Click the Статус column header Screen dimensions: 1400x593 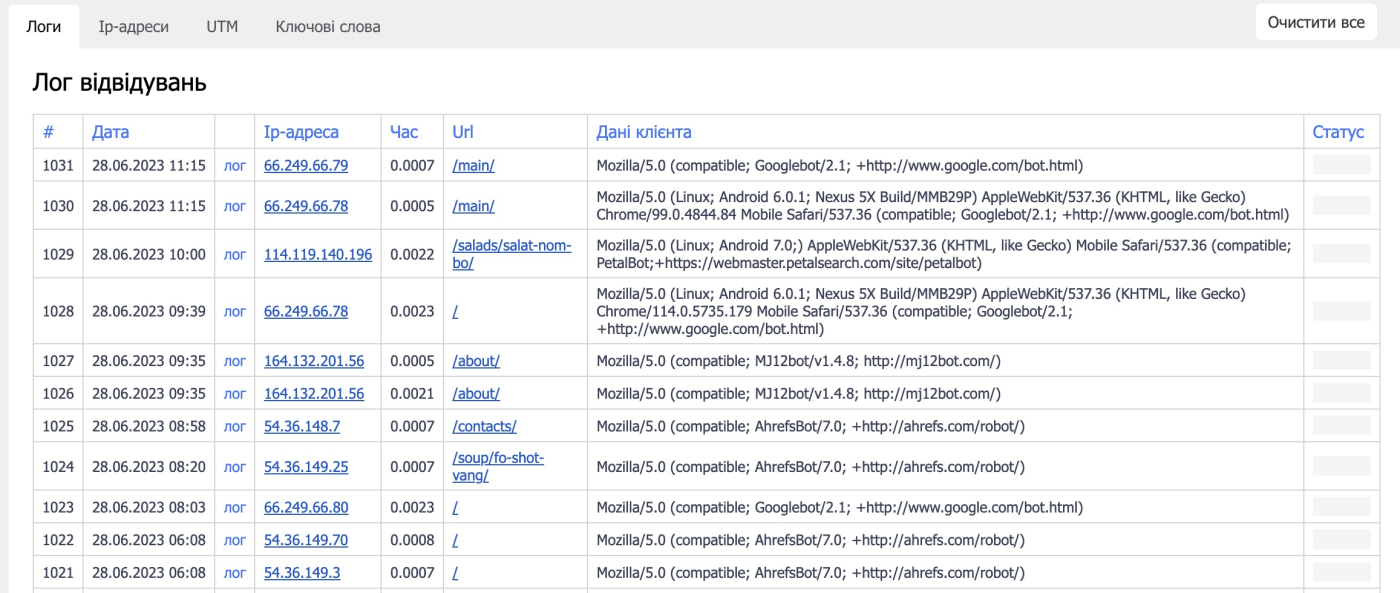(1338, 132)
